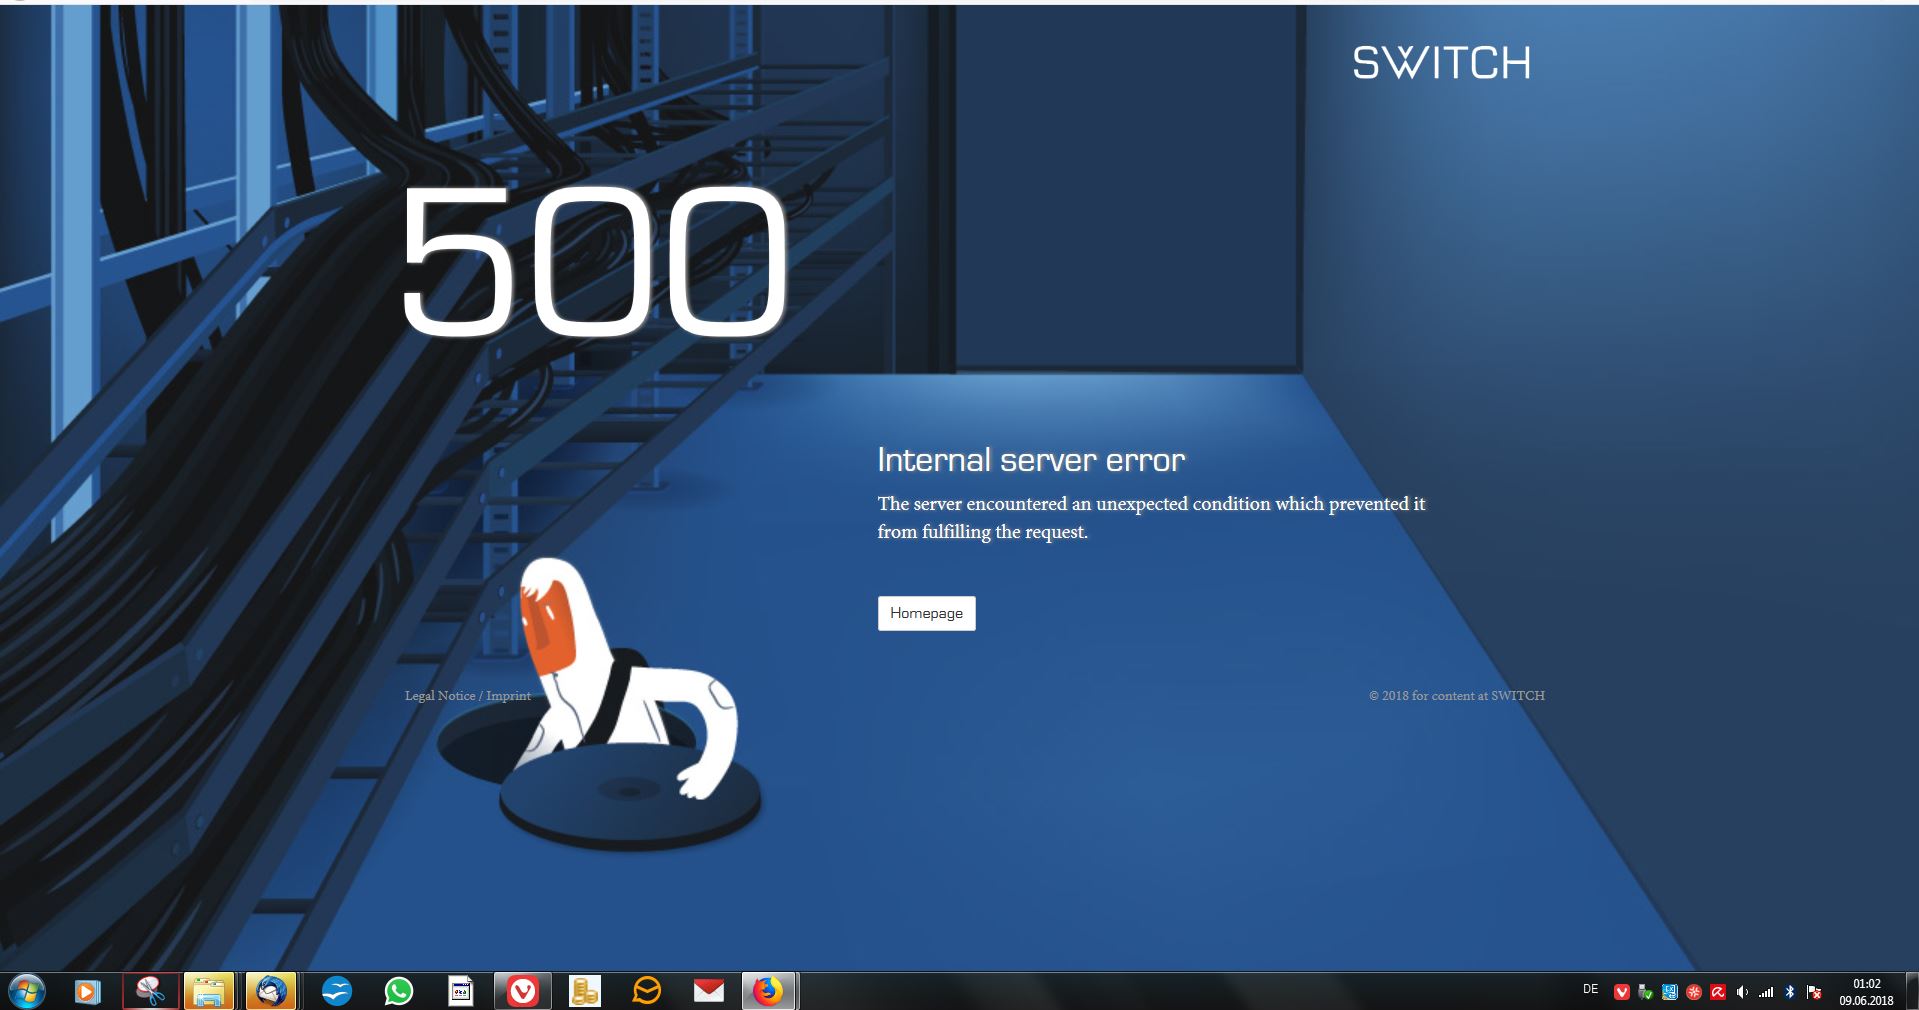Screen dimensions: 1919x1010
Task: Open Thunderbird from the taskbar
Action: click(x=270, y=992)
